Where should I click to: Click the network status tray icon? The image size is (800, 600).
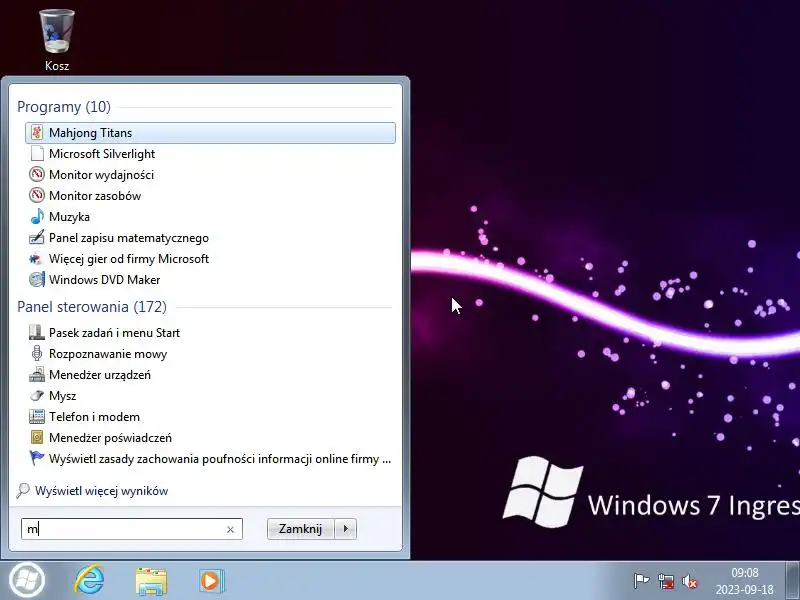(666, 581)
